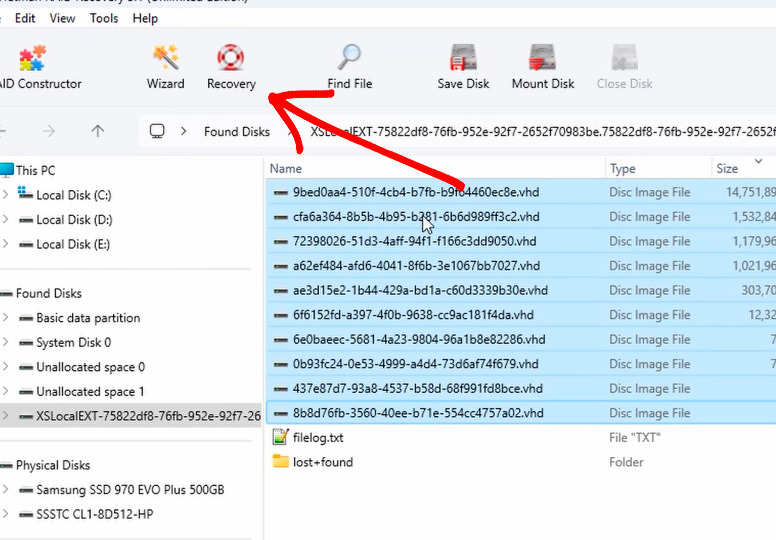Select the a62ef484-afd6-4041 vhd file

pos(416,266)
